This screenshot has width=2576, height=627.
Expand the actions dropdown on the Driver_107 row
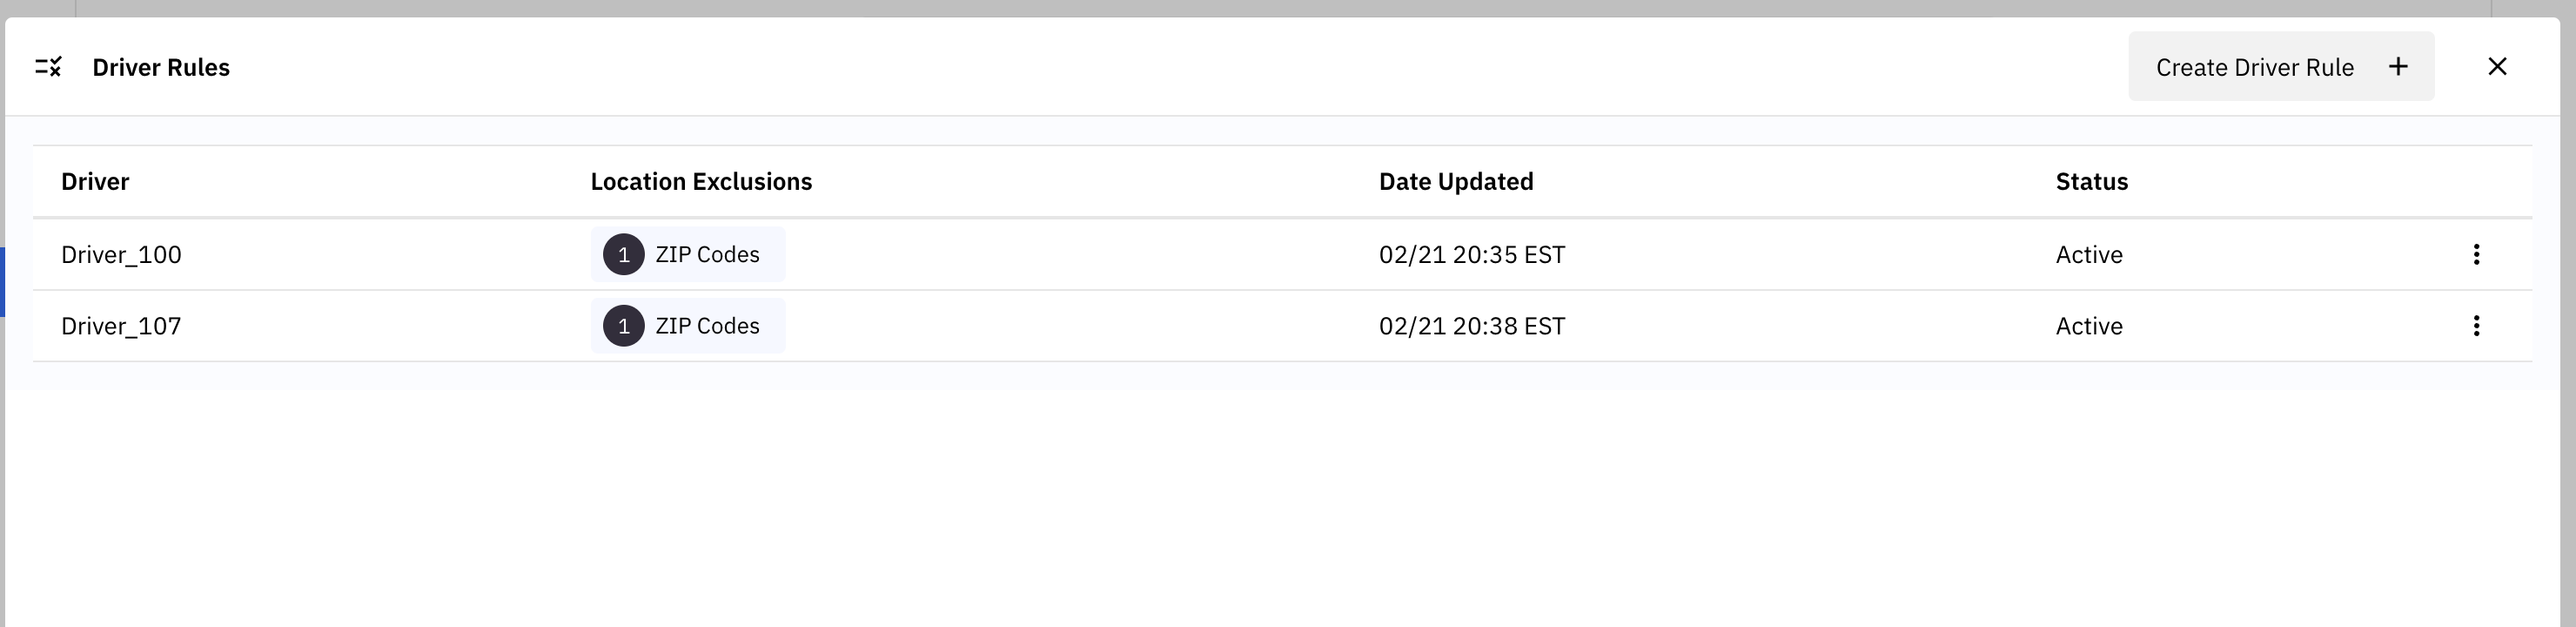coord(2477,326)
